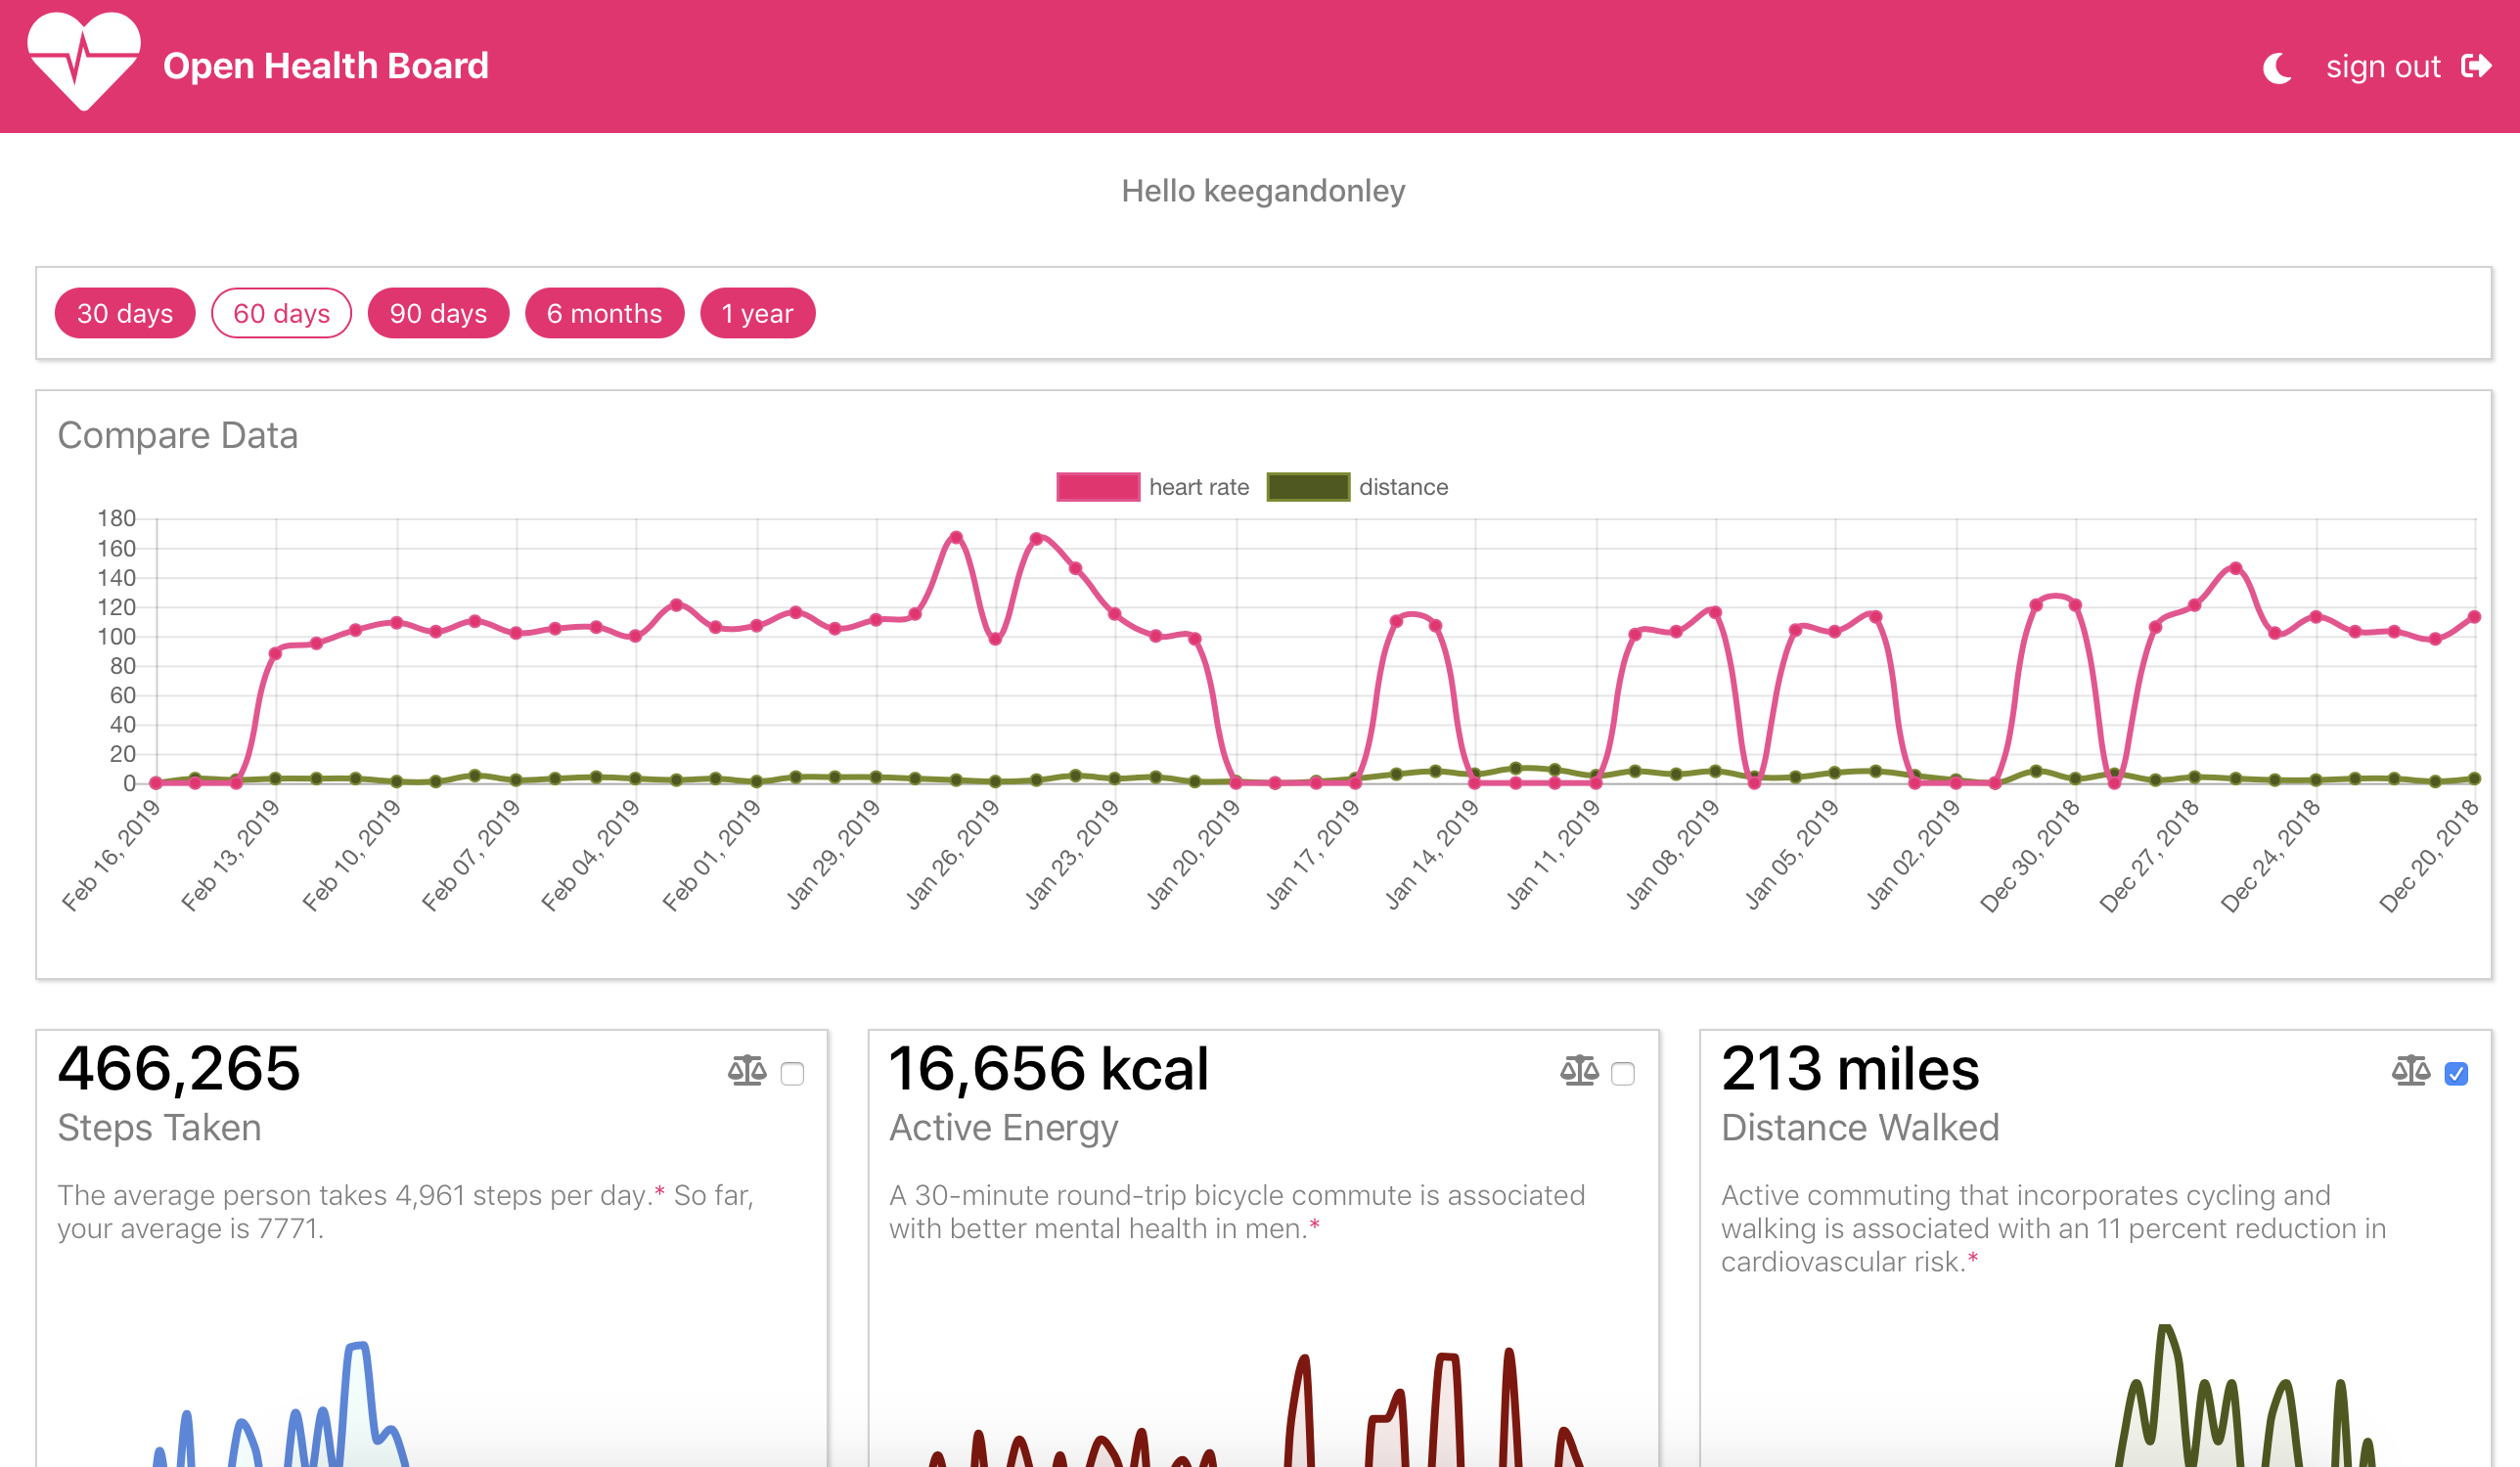Viewport: 2520px width, 1467px height.
Task: Select the 30 days range
Action: pos(125,314)
